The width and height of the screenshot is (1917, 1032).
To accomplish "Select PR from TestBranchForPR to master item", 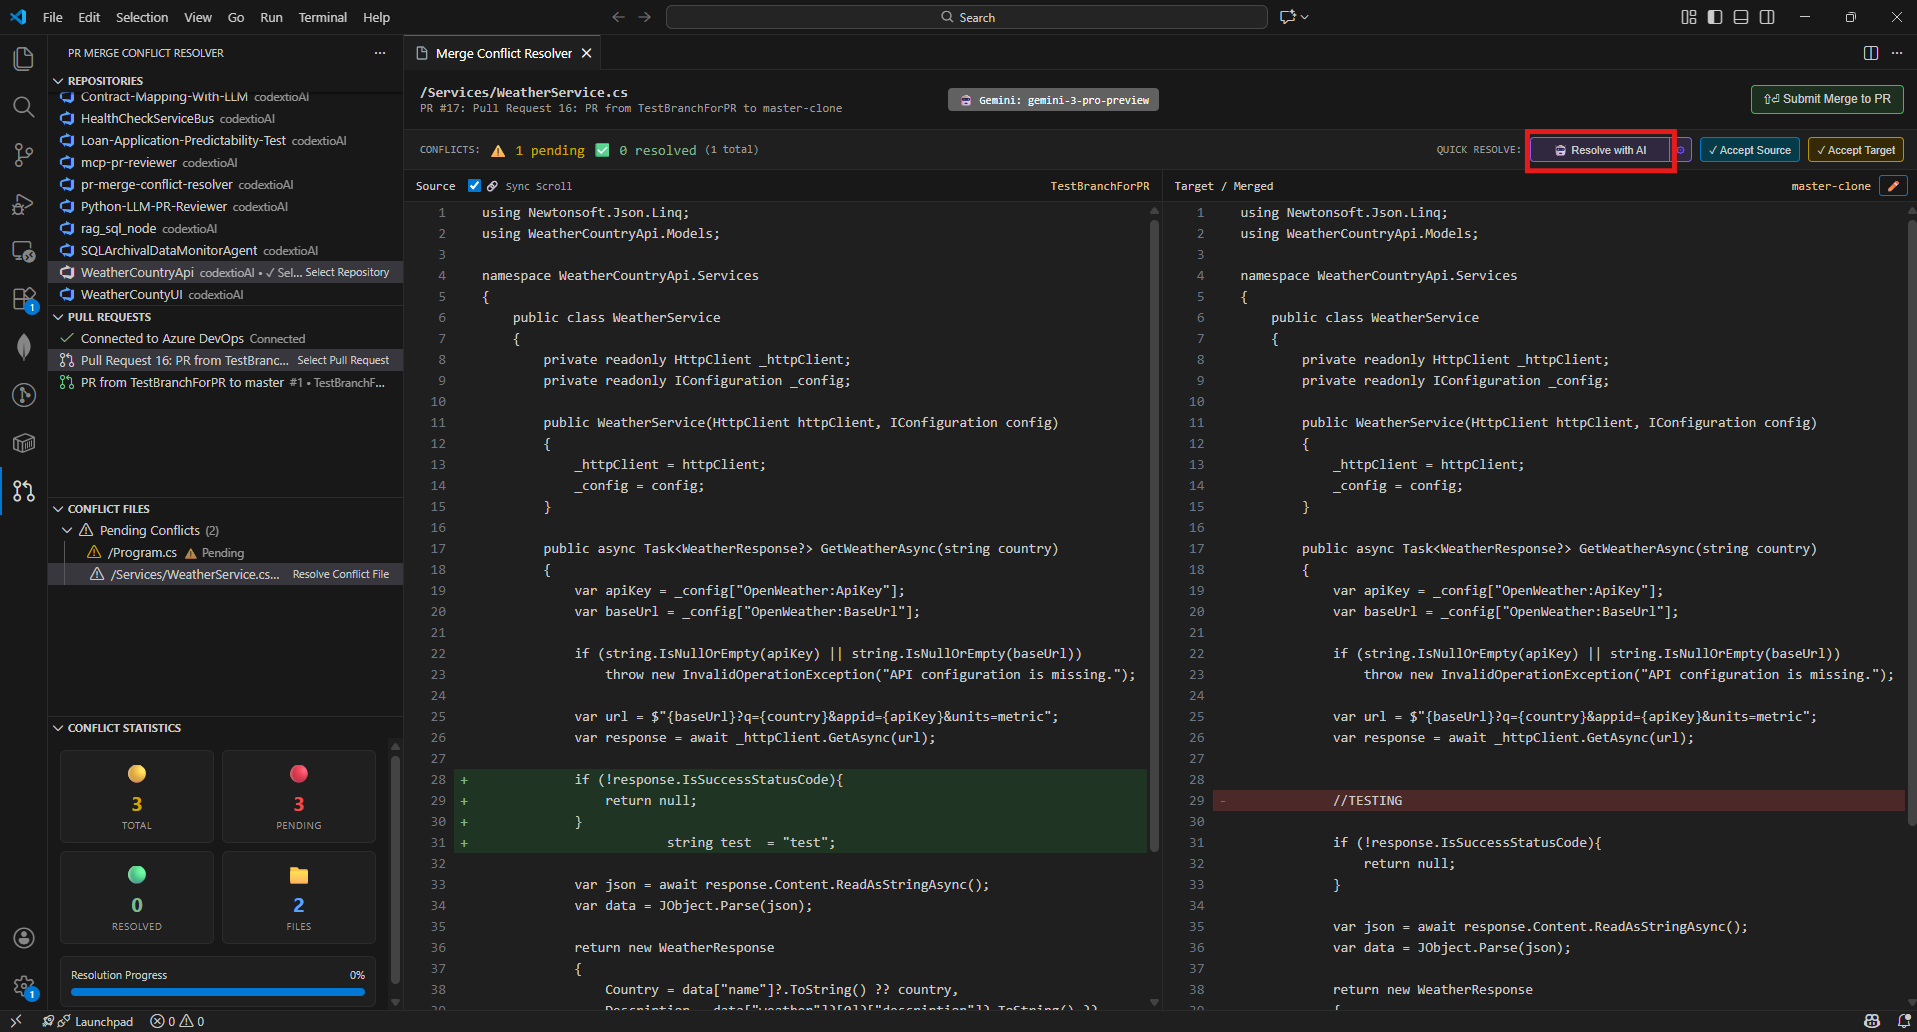I will coord(226,382).
